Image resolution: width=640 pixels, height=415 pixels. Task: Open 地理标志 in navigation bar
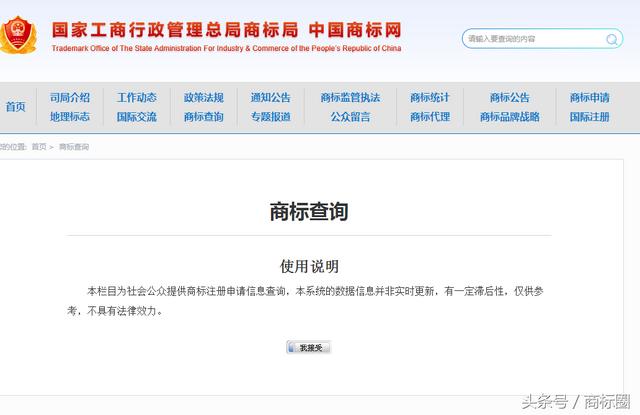70,117
